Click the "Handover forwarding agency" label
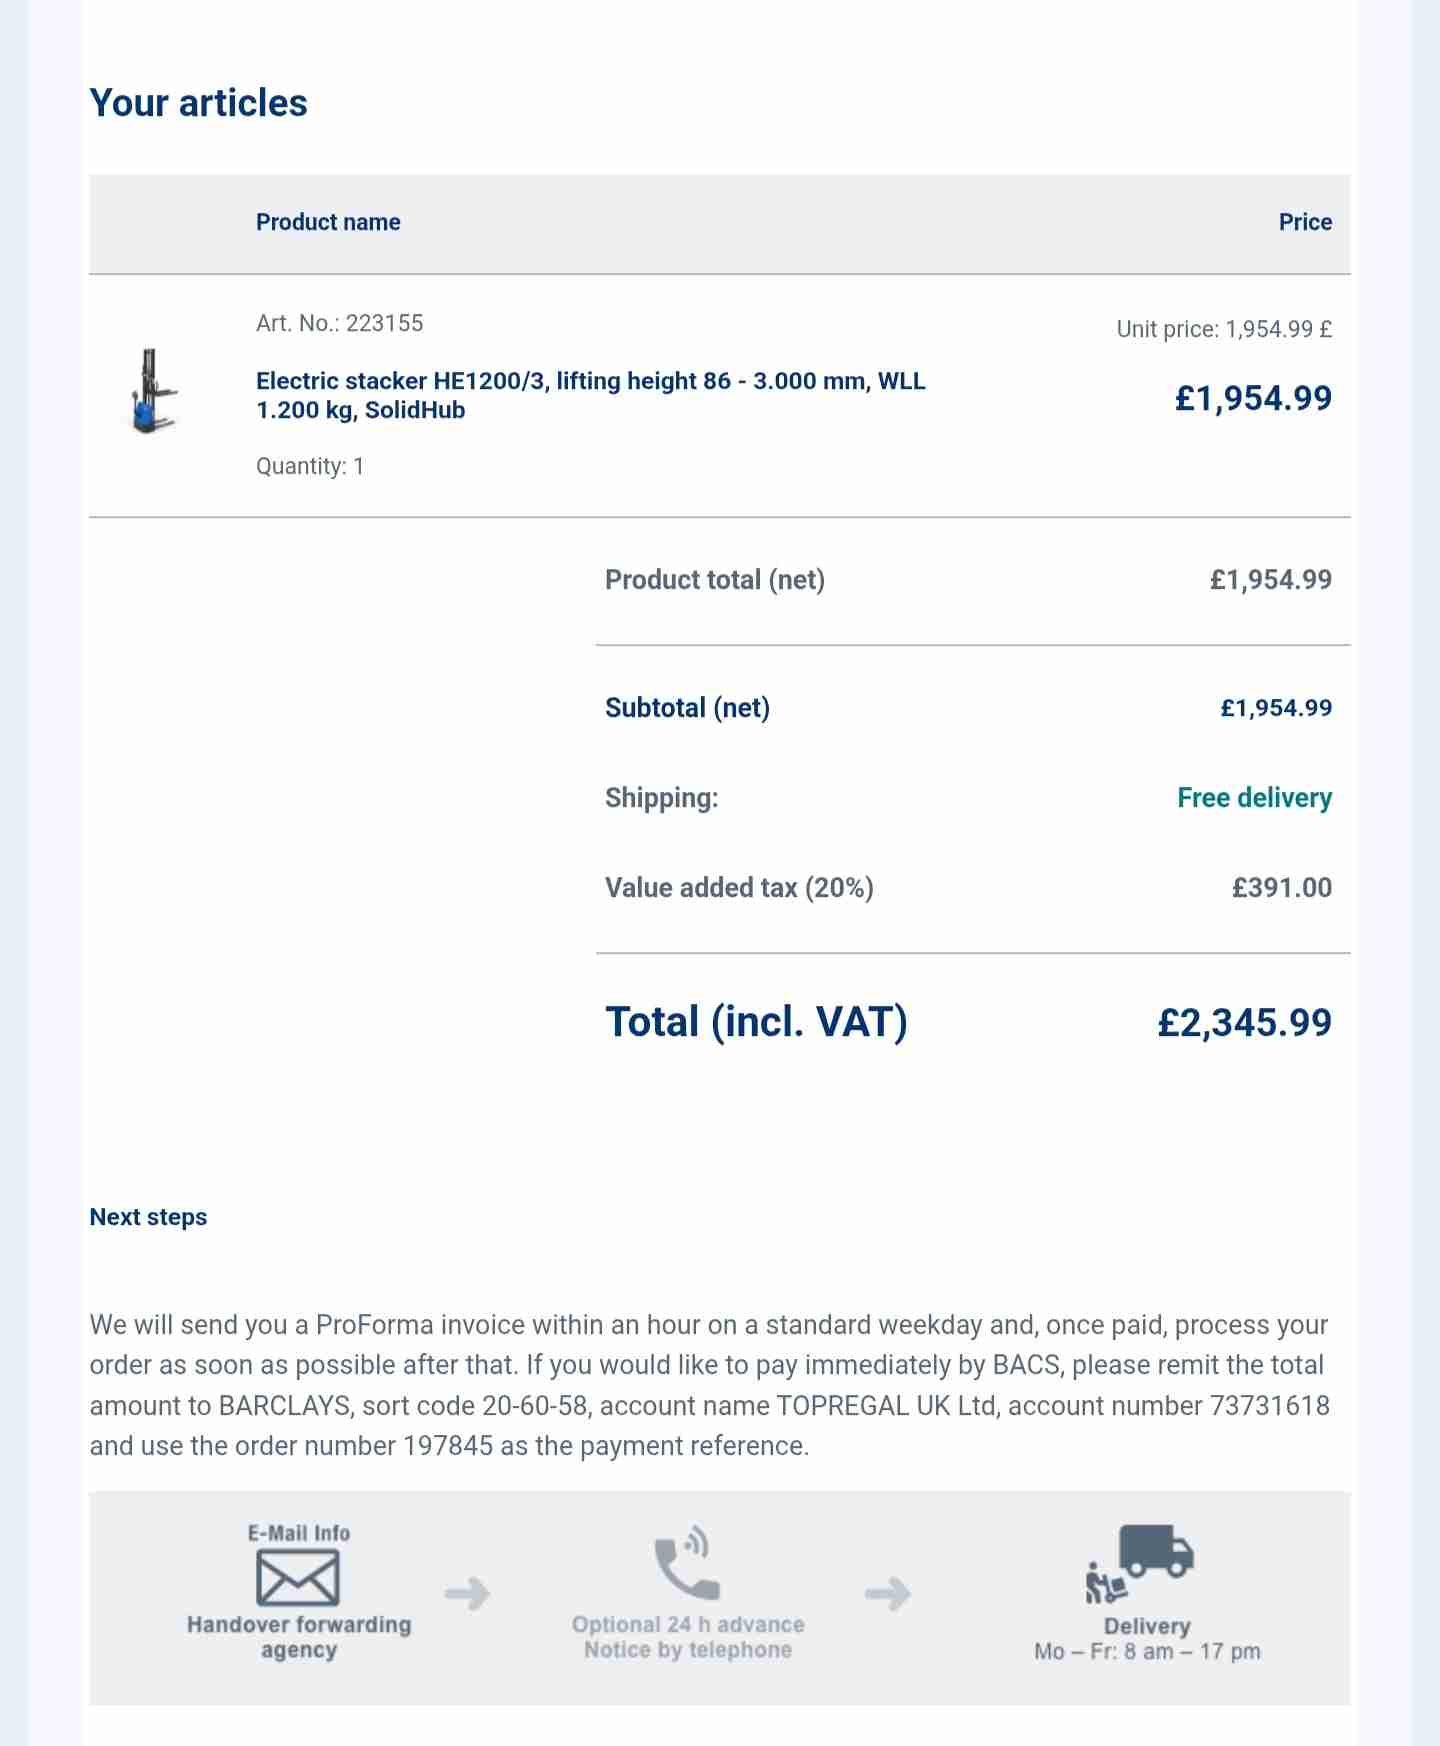The height and width of the screenshot is (1746, 1440). 299,1637
